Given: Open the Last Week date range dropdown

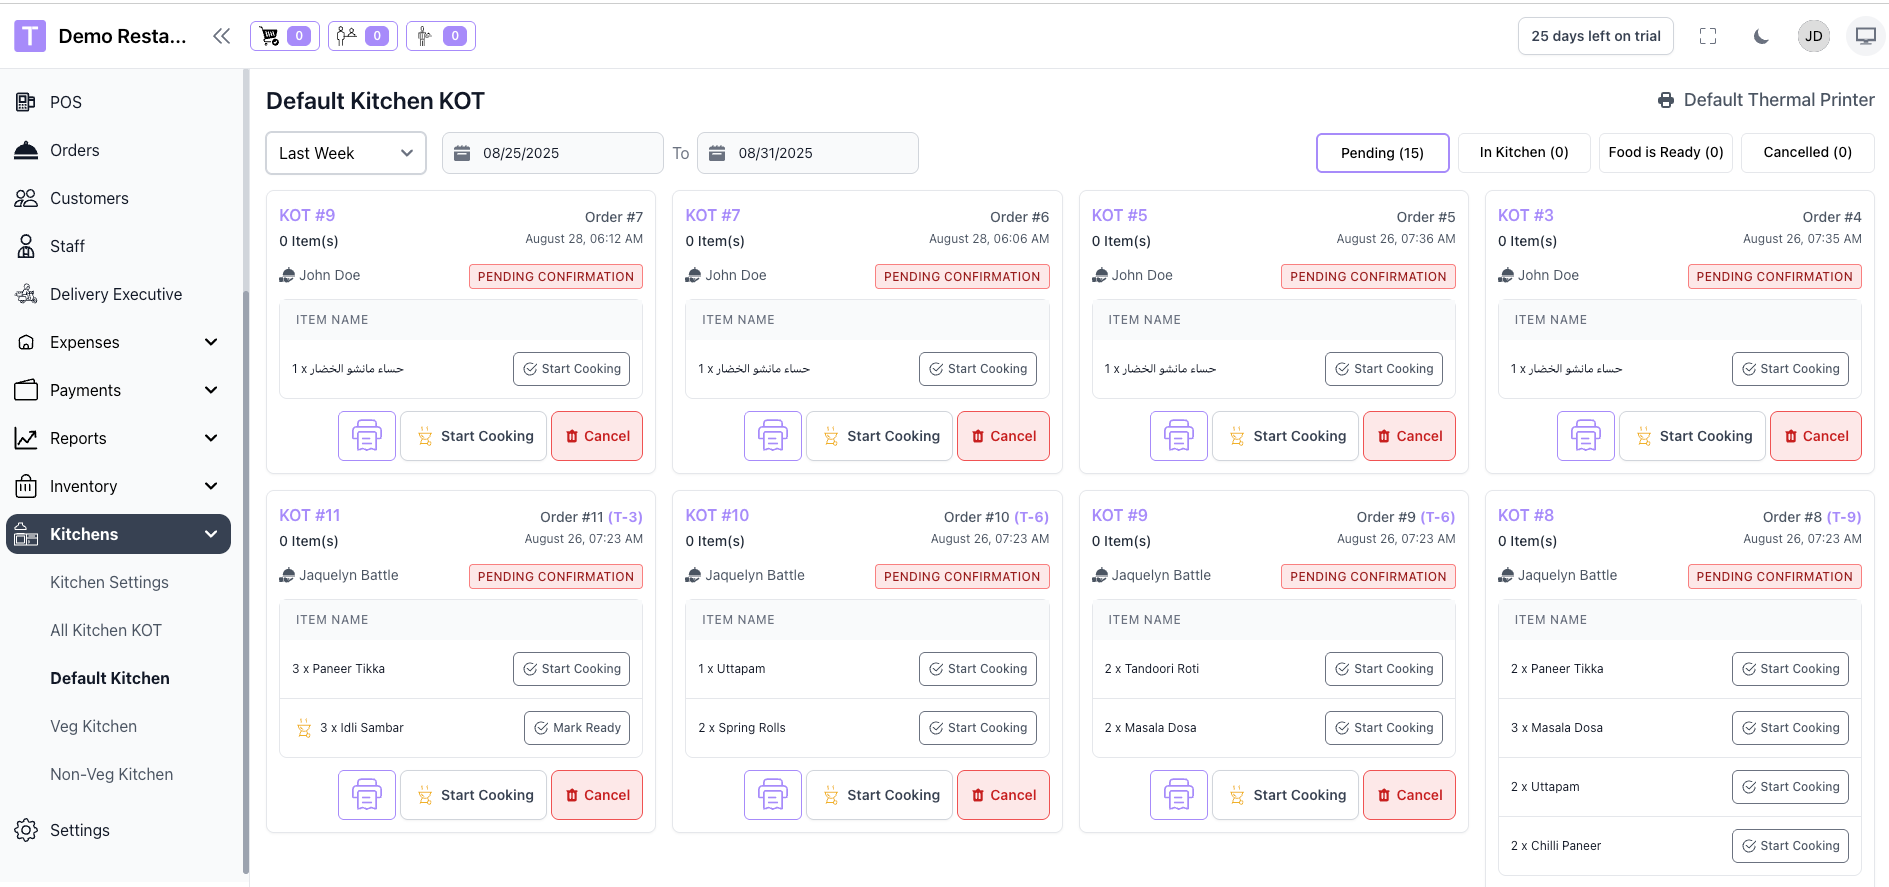Looking at the screenshot, I should tap(345, 153).
